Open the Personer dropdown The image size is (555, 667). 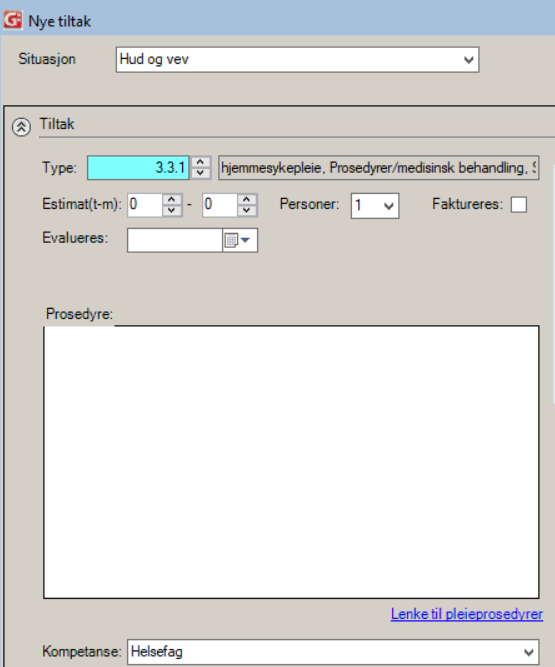pyautogui.click(x=375, y=206)
